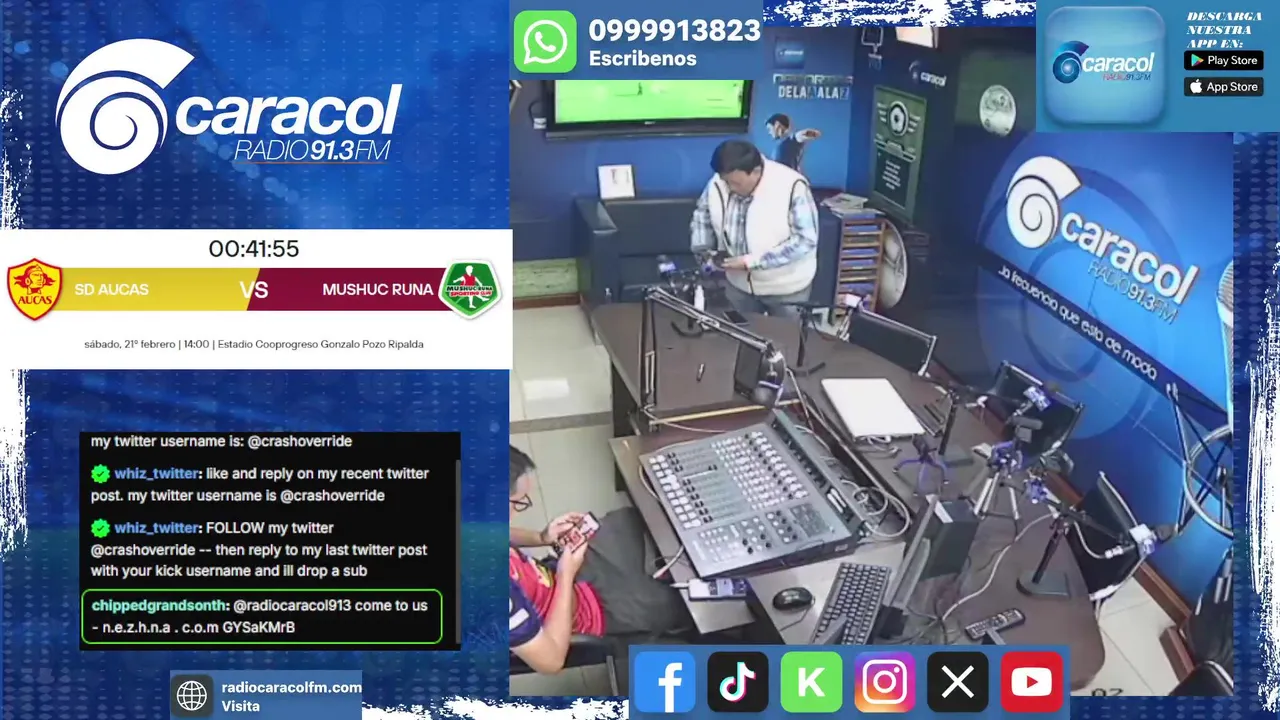Image resolution: width=1280 pixels, height=720 pixels.
Task: Click the SD AUCAS team name
Action: click(111, 290)
